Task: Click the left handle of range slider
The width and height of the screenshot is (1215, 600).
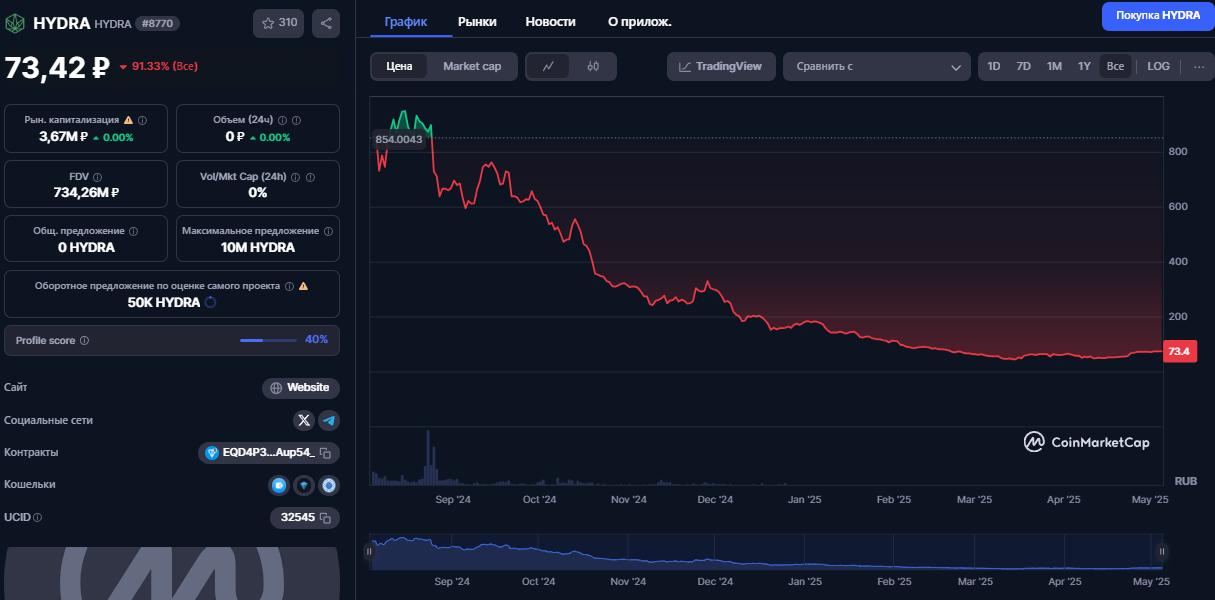Action: point(369,551)
